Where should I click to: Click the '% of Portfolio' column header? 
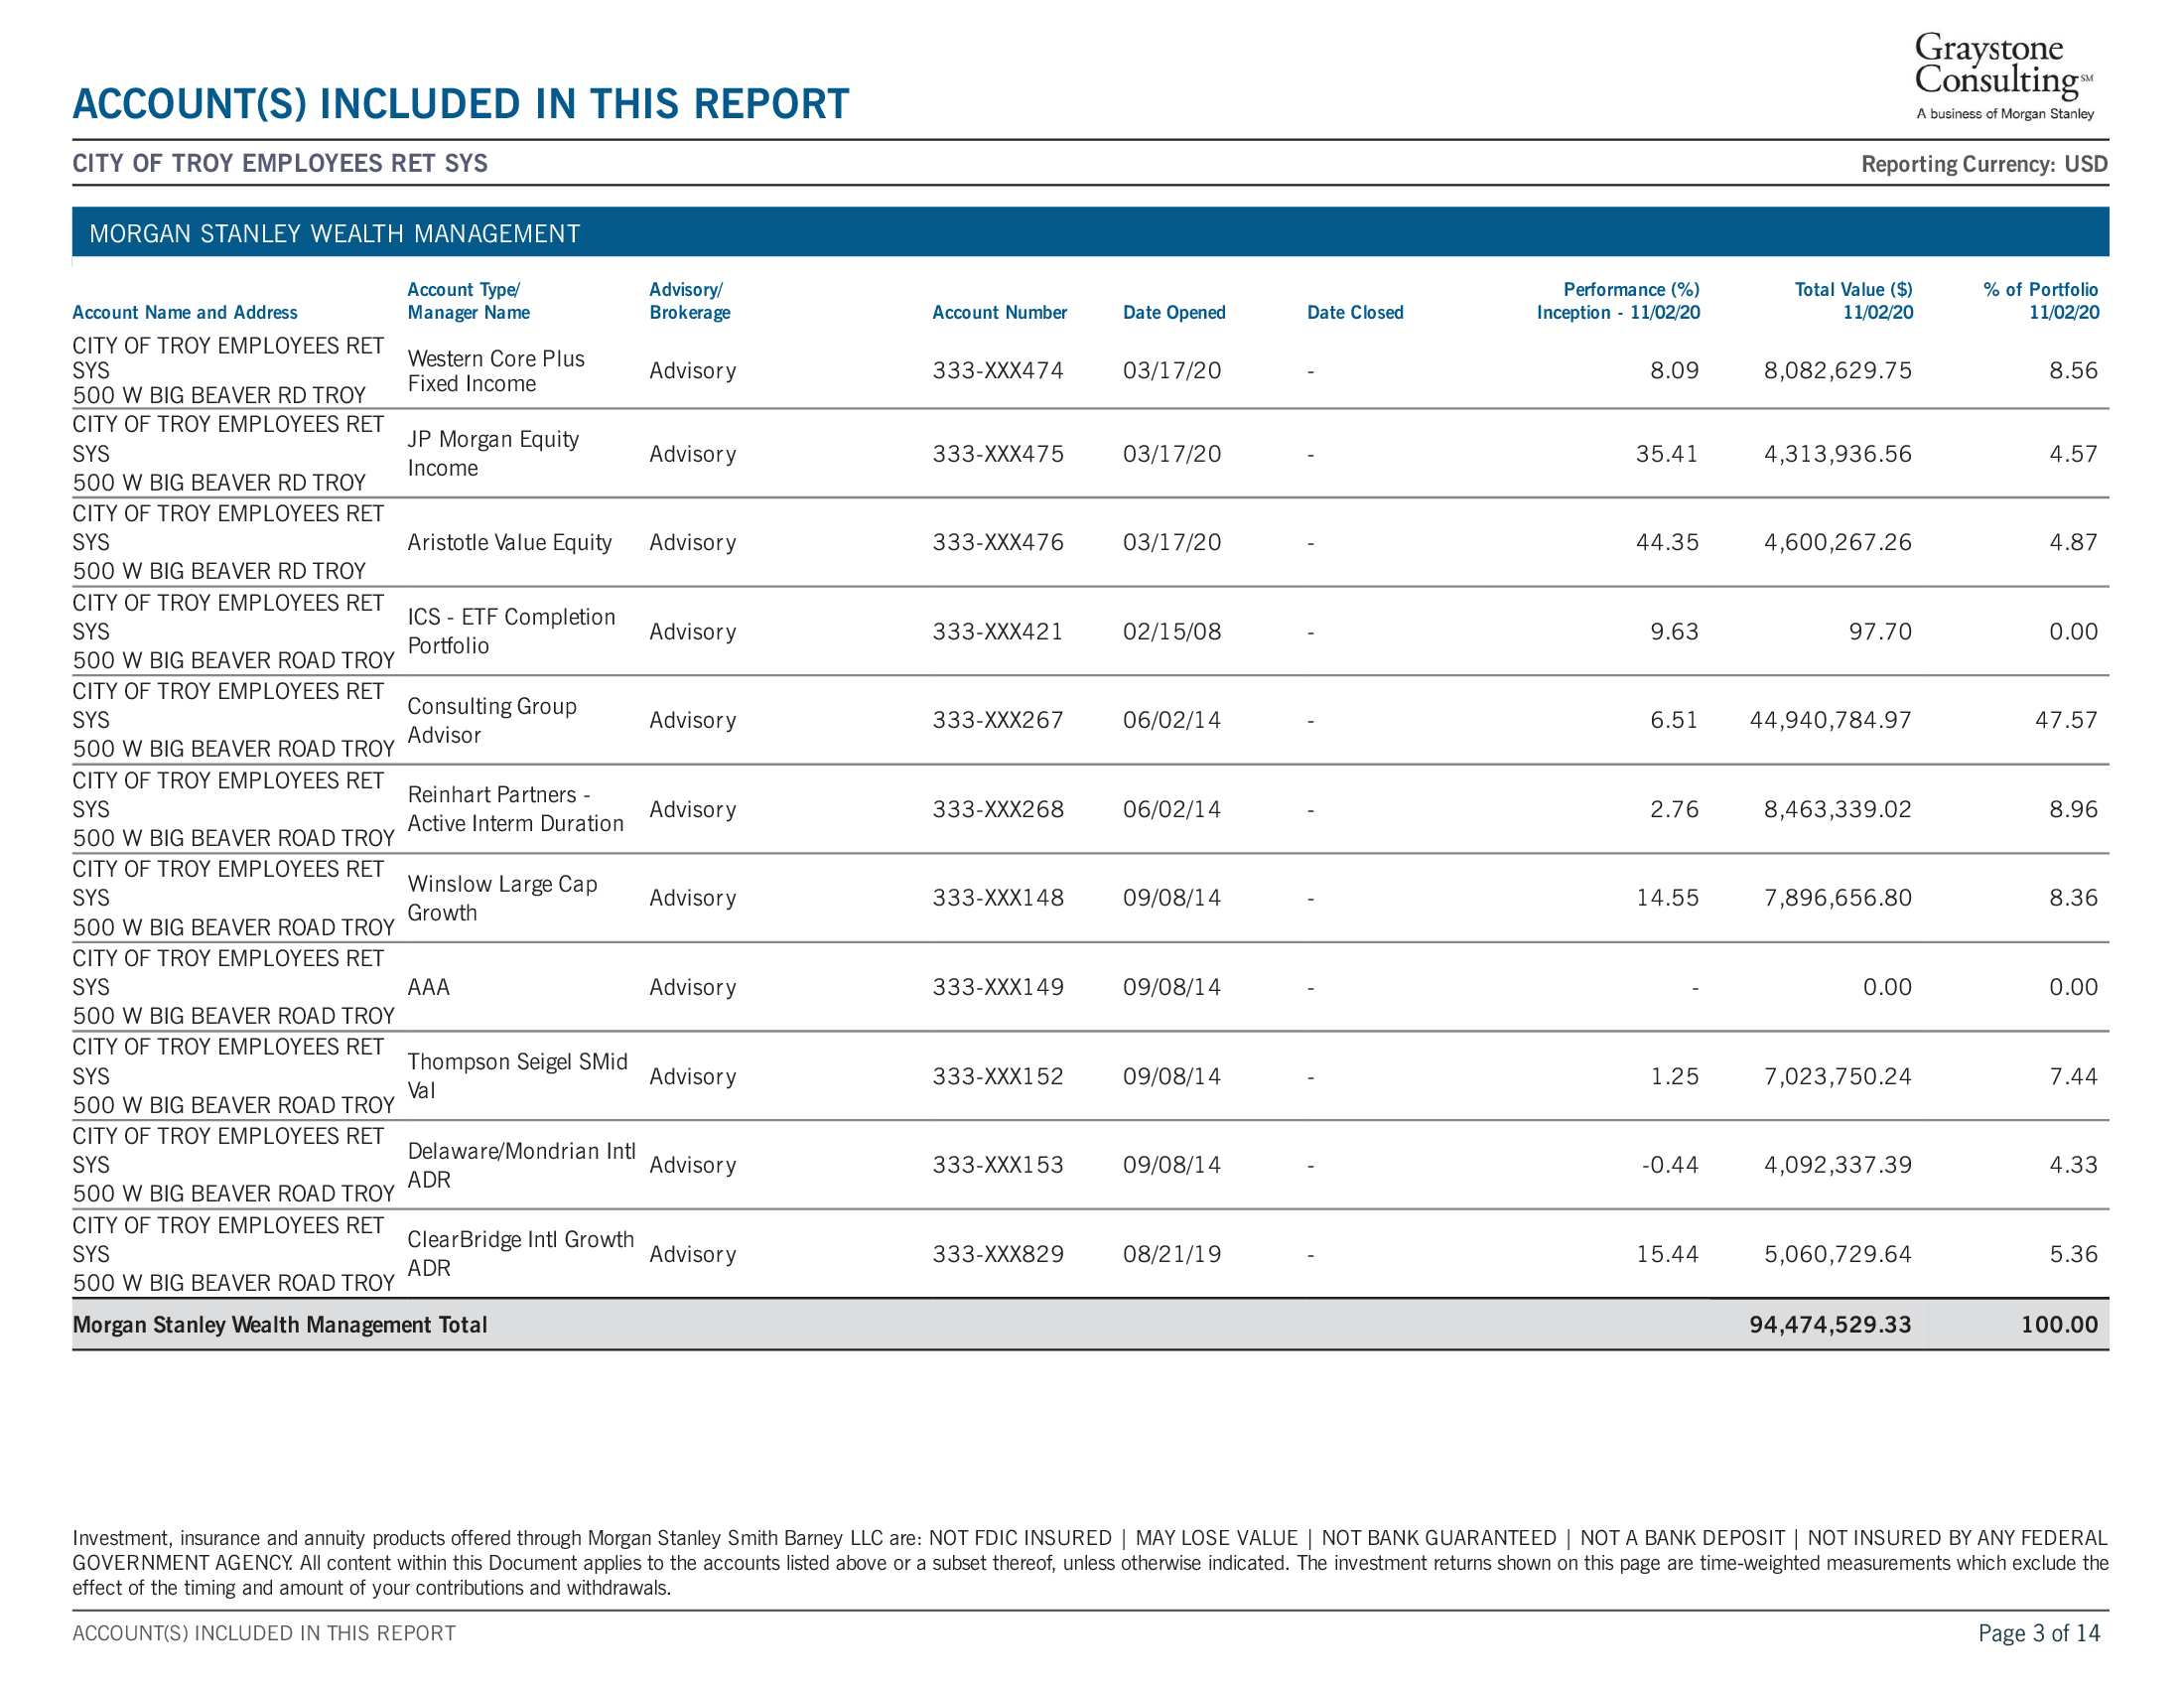point(2040,301)
